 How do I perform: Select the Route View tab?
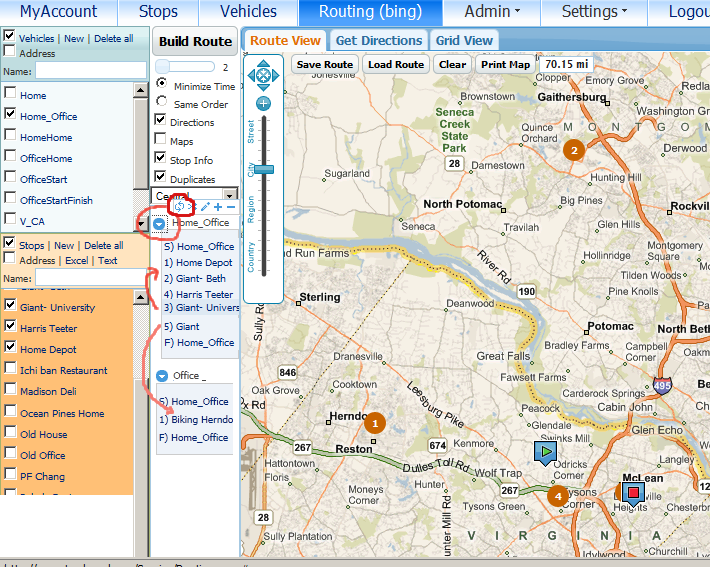pyautogui.click(x=285, y=41)
